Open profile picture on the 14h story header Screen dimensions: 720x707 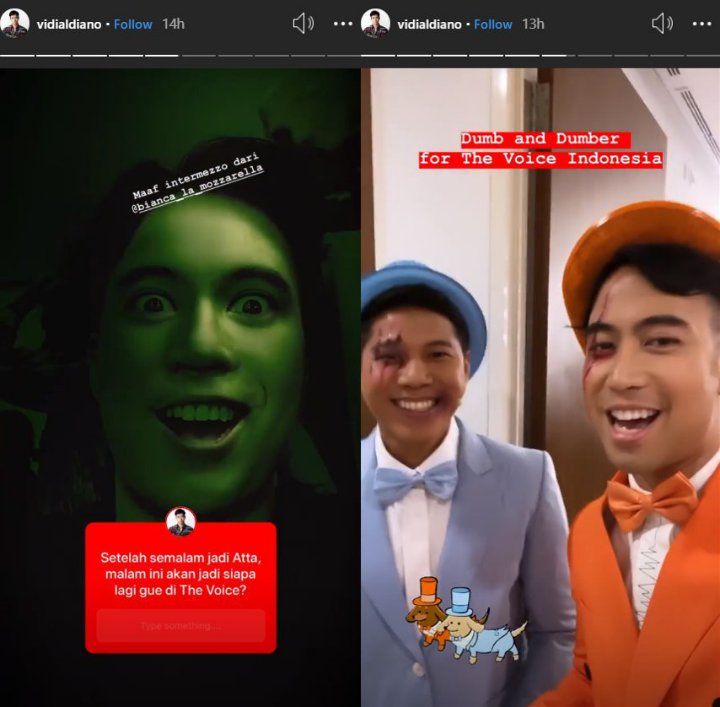(x=15, y=23)
